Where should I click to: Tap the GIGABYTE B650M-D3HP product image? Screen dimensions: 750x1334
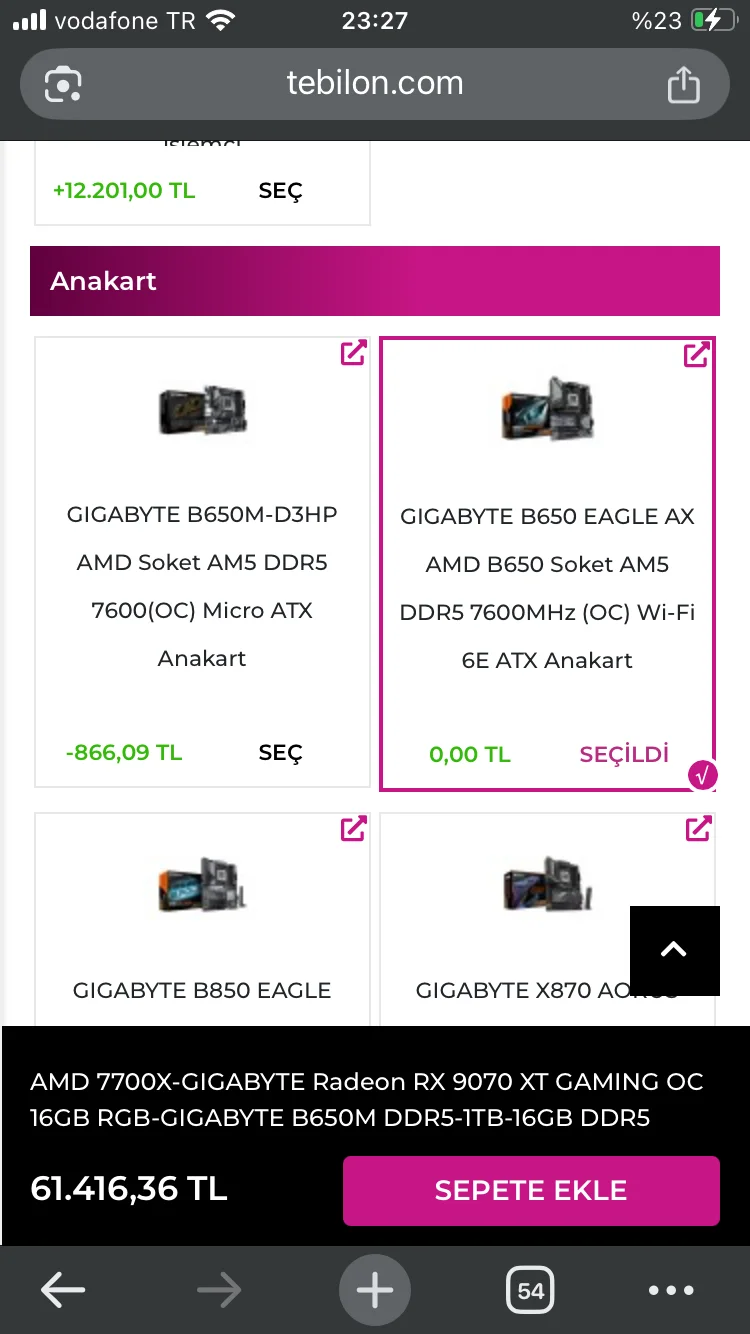[x=203, y=410]
